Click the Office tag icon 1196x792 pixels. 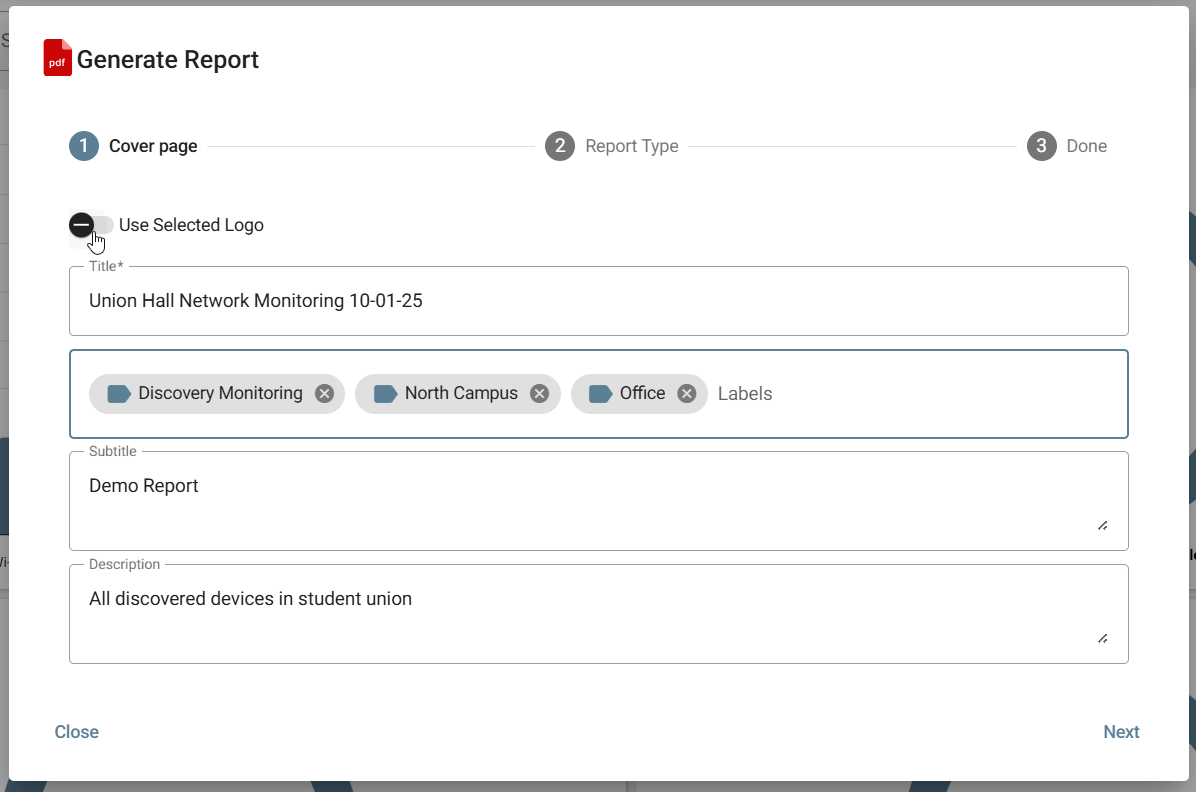point(601,394)
